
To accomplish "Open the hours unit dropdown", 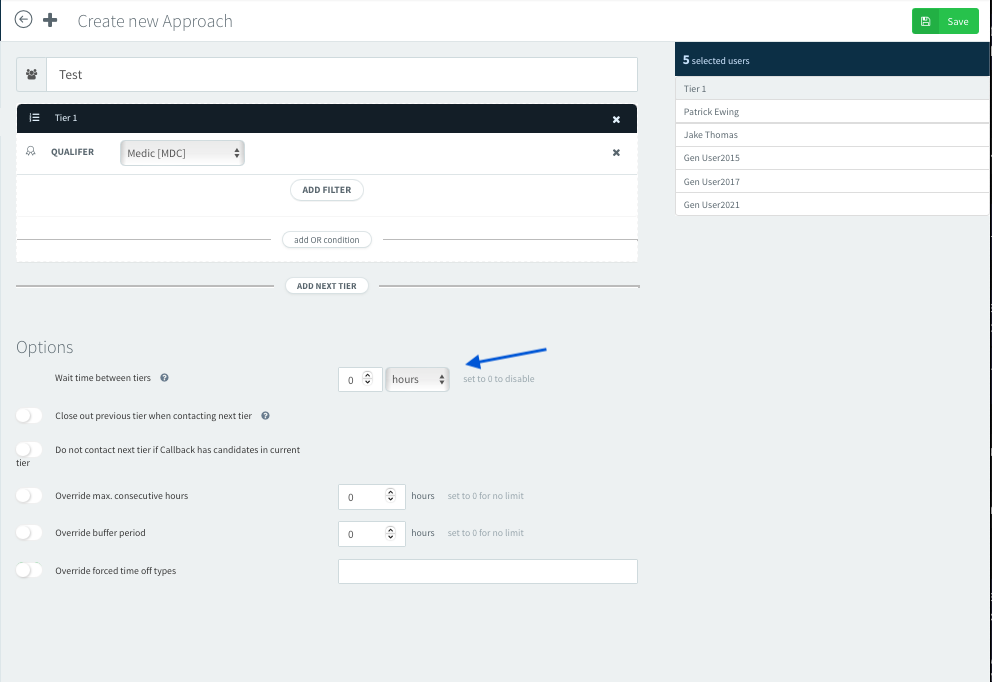I will 418,380.
